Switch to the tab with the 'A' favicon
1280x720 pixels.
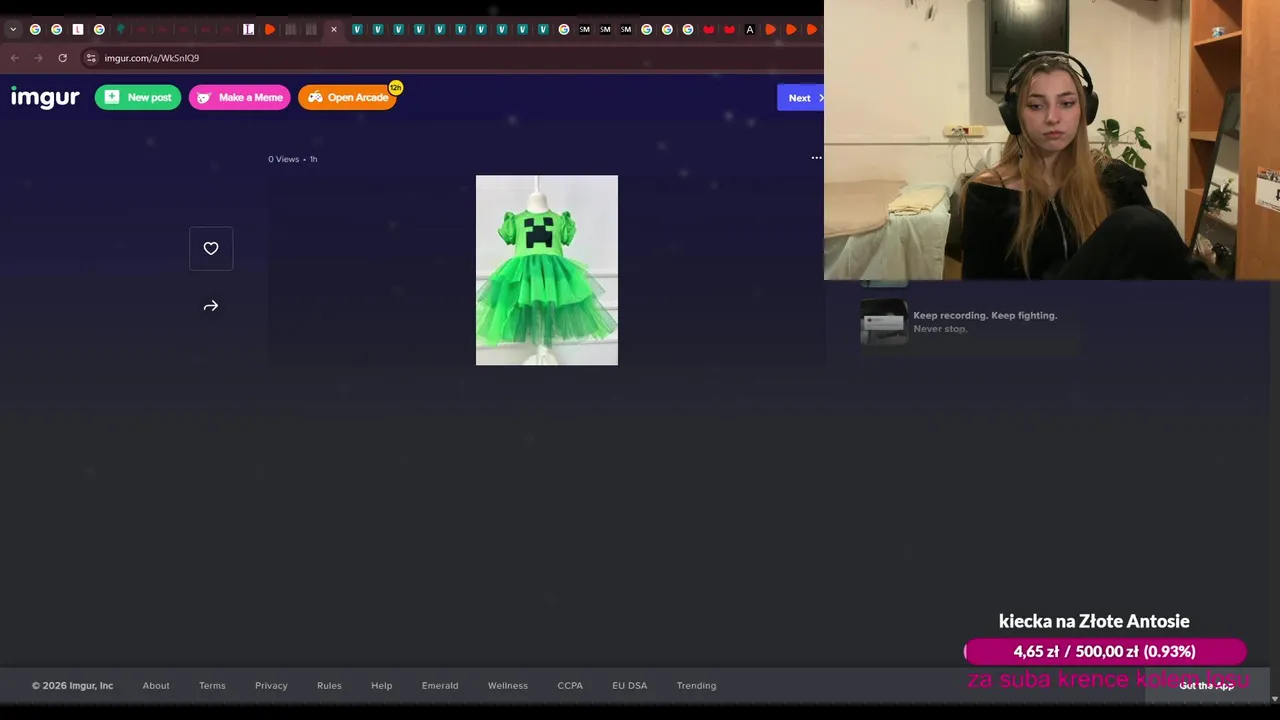click(x=750, y=30)
